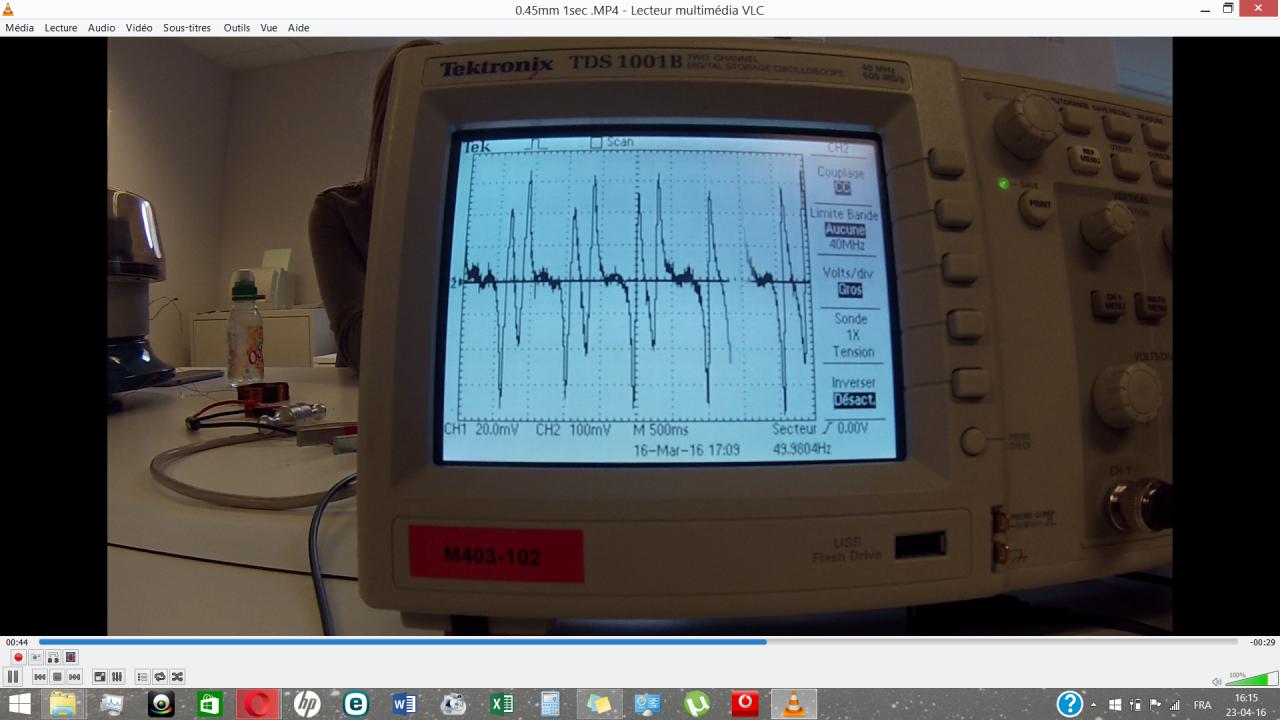Open the Vidéo menu

(x=139, y=28)
